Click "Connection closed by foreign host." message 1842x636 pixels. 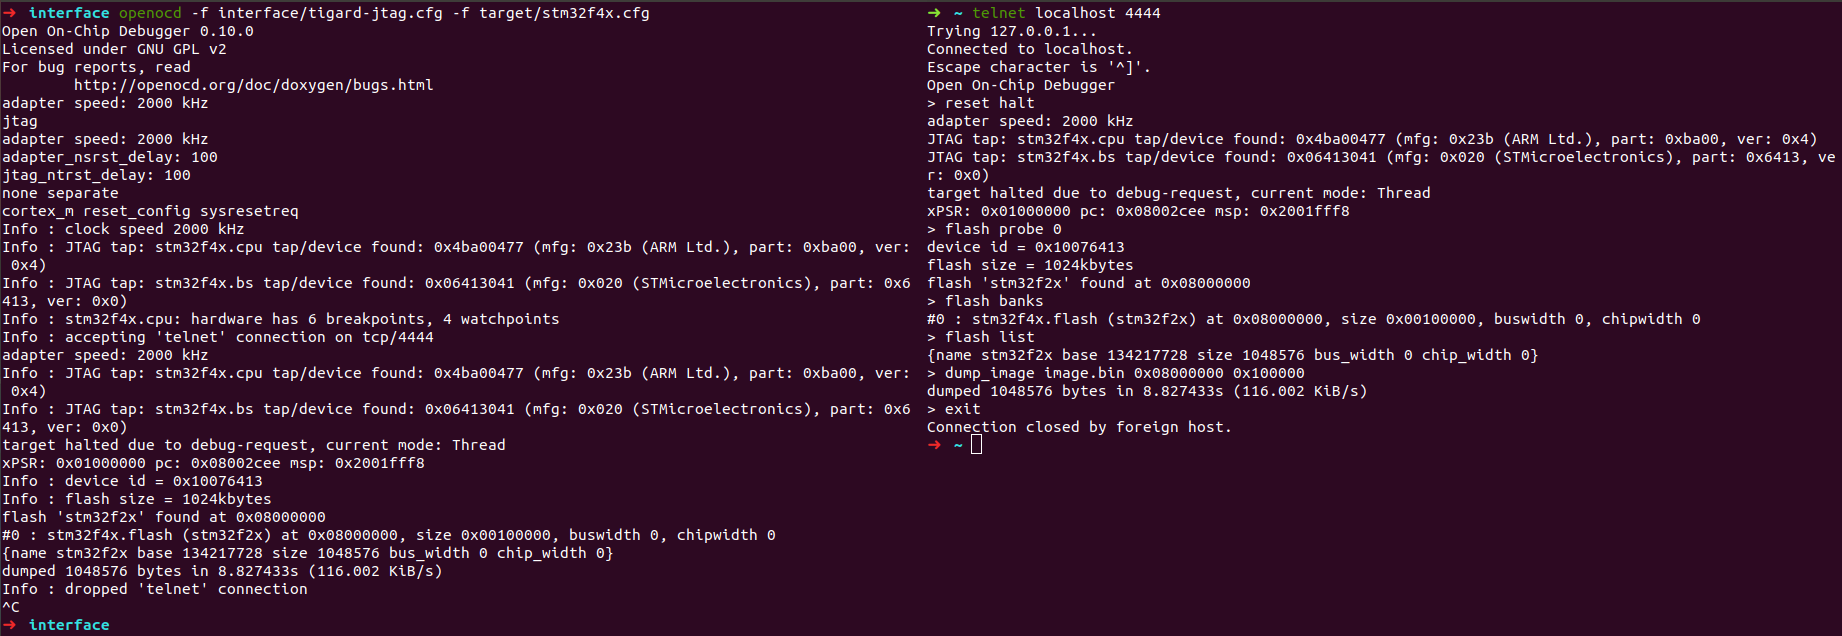point(1079,427)
